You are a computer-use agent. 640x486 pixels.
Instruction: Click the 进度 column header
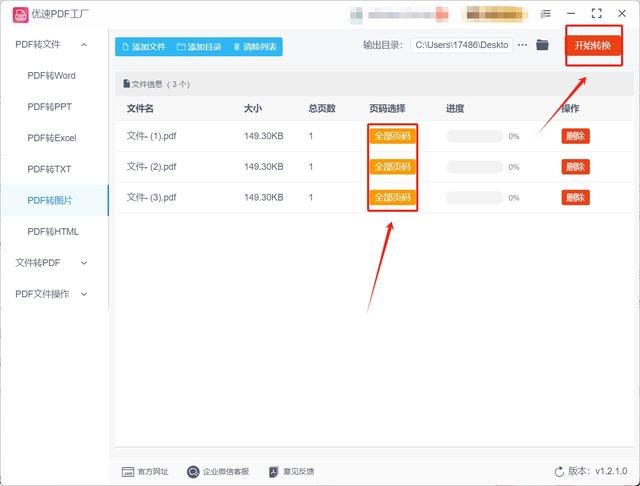click(x=455, y=109)
